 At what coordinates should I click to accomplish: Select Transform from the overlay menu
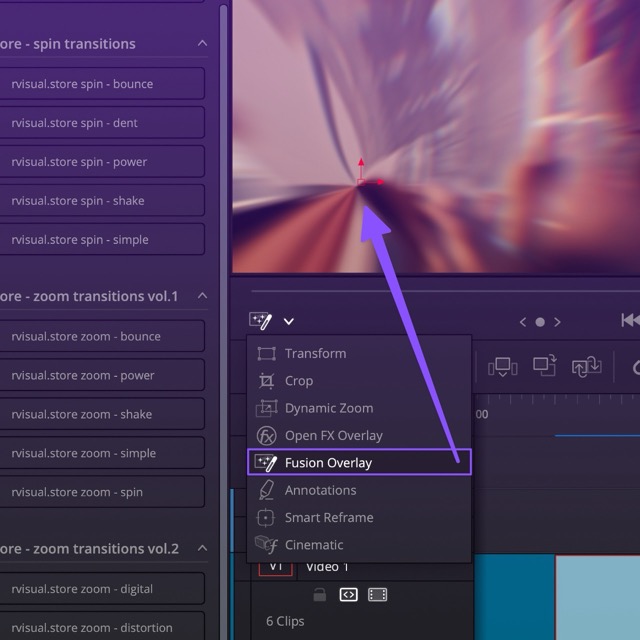[x=315, y=353]
